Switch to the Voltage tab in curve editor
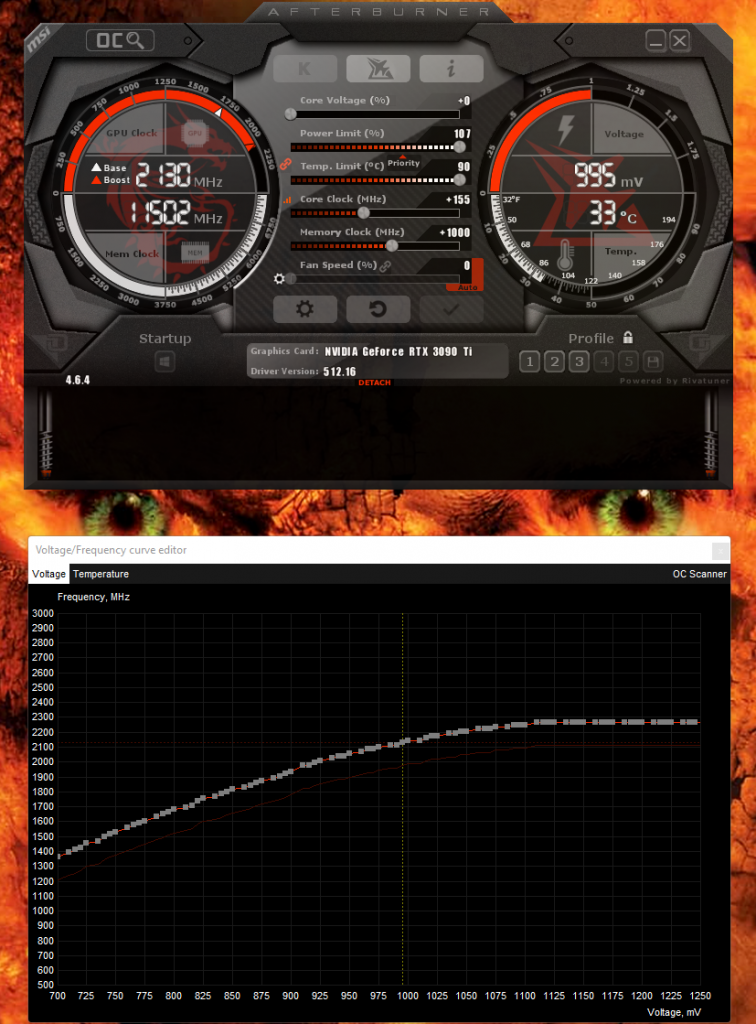756x1024 pixels. tap(49, 574)
